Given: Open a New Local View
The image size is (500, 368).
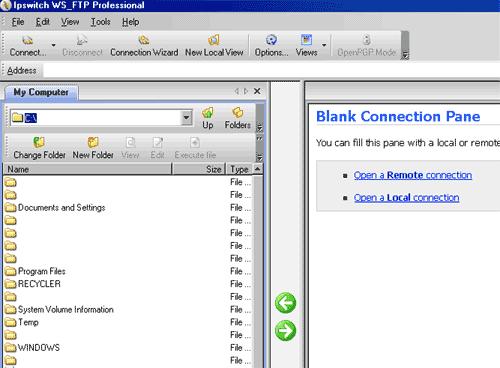Looking at the screenshot, I should point(214,46).
